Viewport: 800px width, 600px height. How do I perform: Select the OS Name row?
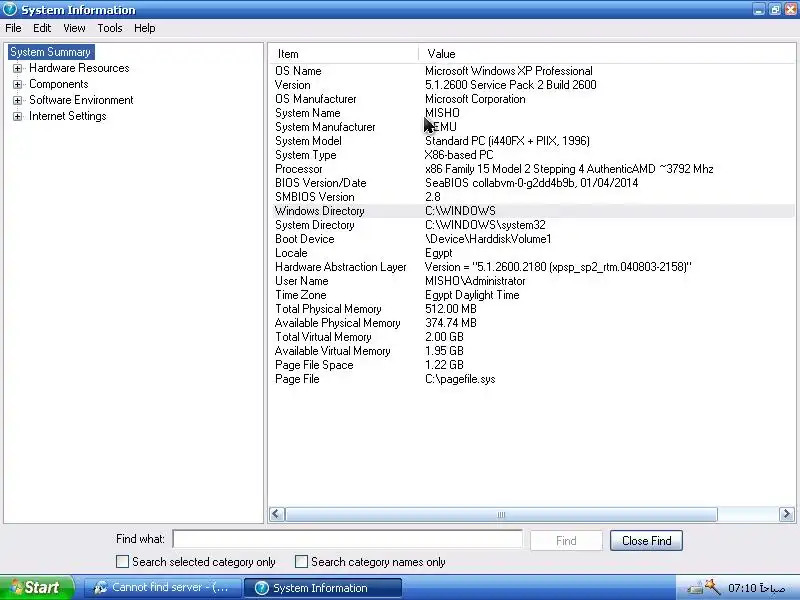click(533, 71)
